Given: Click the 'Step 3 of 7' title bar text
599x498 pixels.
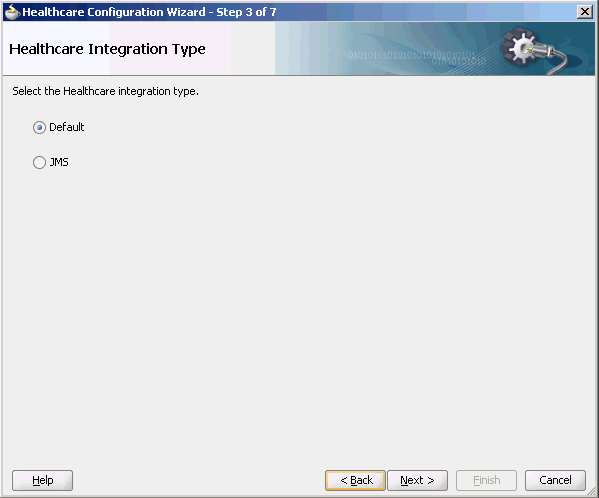Looking at the screenshot, I should (x=246, y=12).
